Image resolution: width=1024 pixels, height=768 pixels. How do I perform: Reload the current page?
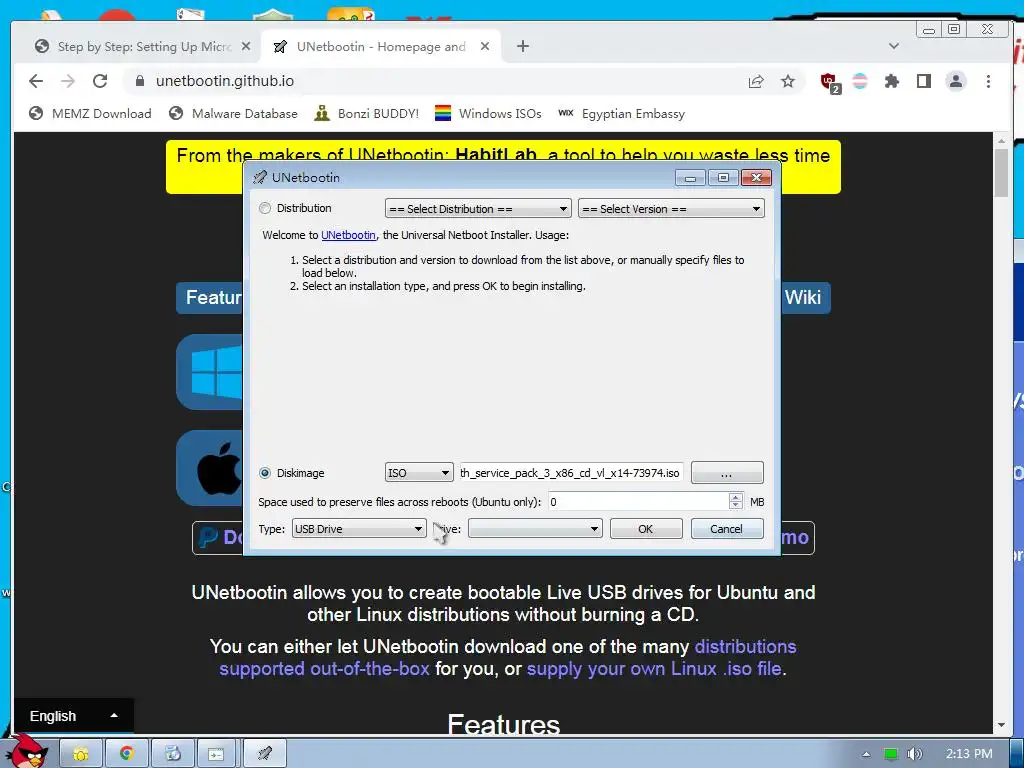click(x=100, y=81)
